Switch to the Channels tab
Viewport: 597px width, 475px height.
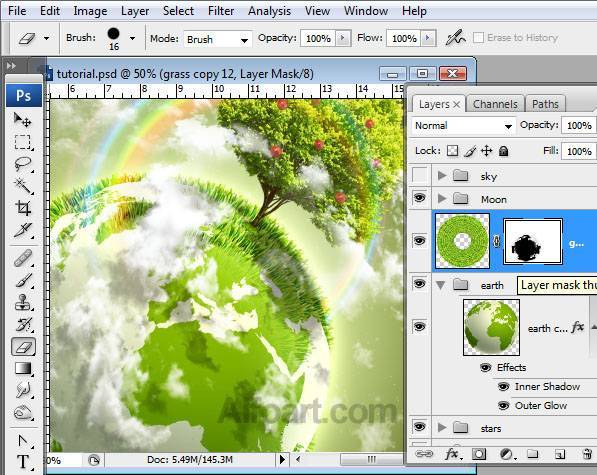(495, 104)
